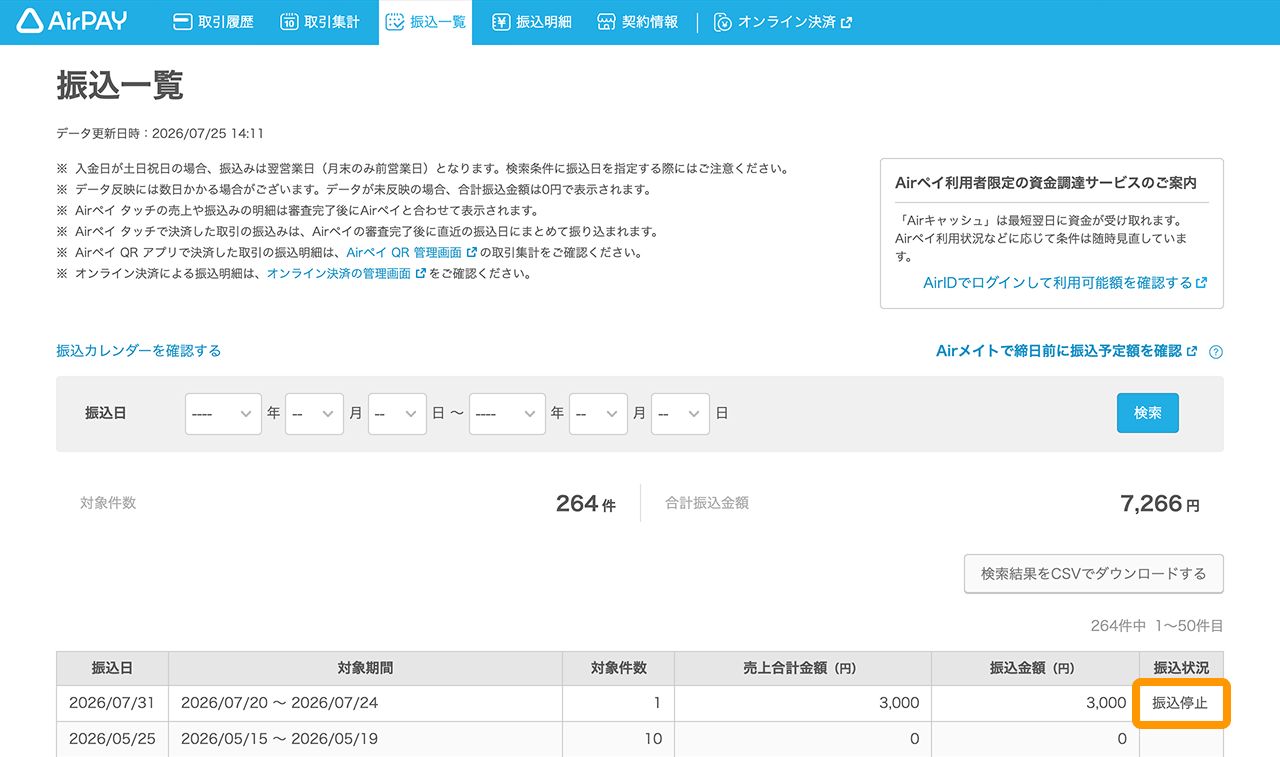Screen dimensions: 1280x757
Task: Click the 振込金額 column header
Action: 1035,668
